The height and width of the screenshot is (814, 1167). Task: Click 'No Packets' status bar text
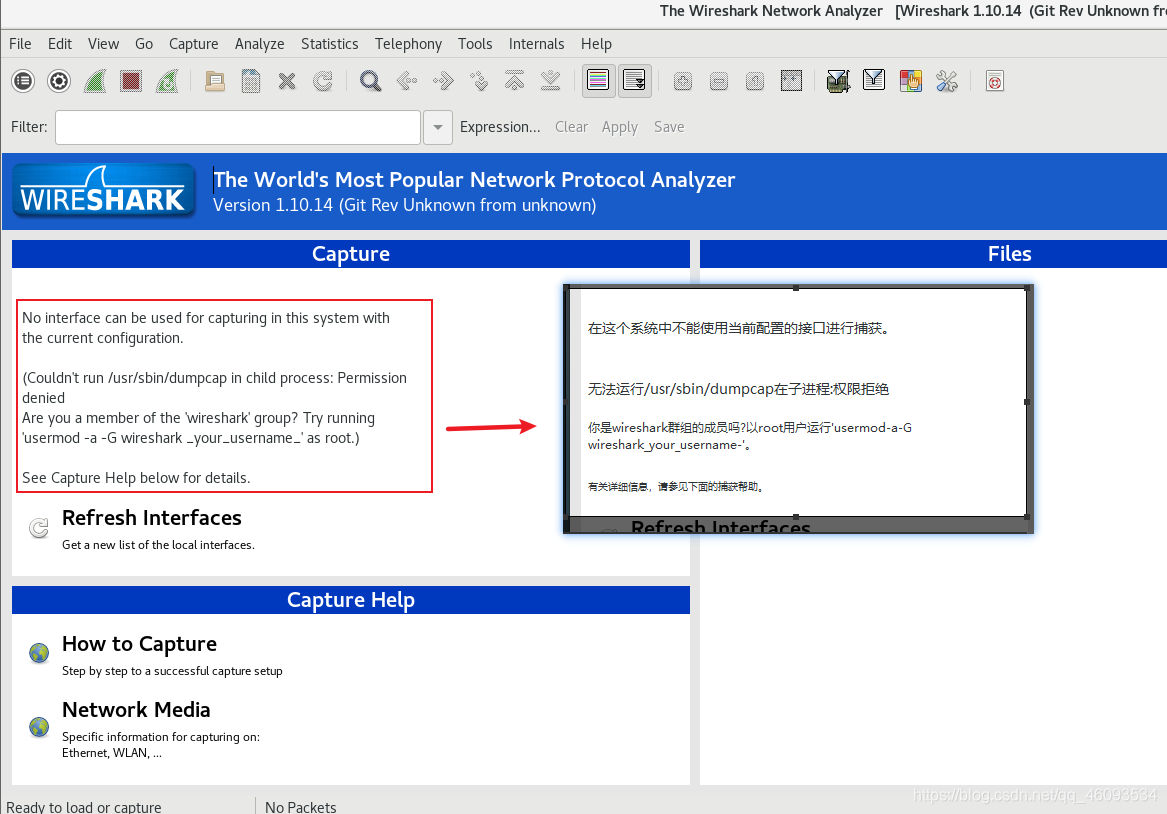click(301, 807)
